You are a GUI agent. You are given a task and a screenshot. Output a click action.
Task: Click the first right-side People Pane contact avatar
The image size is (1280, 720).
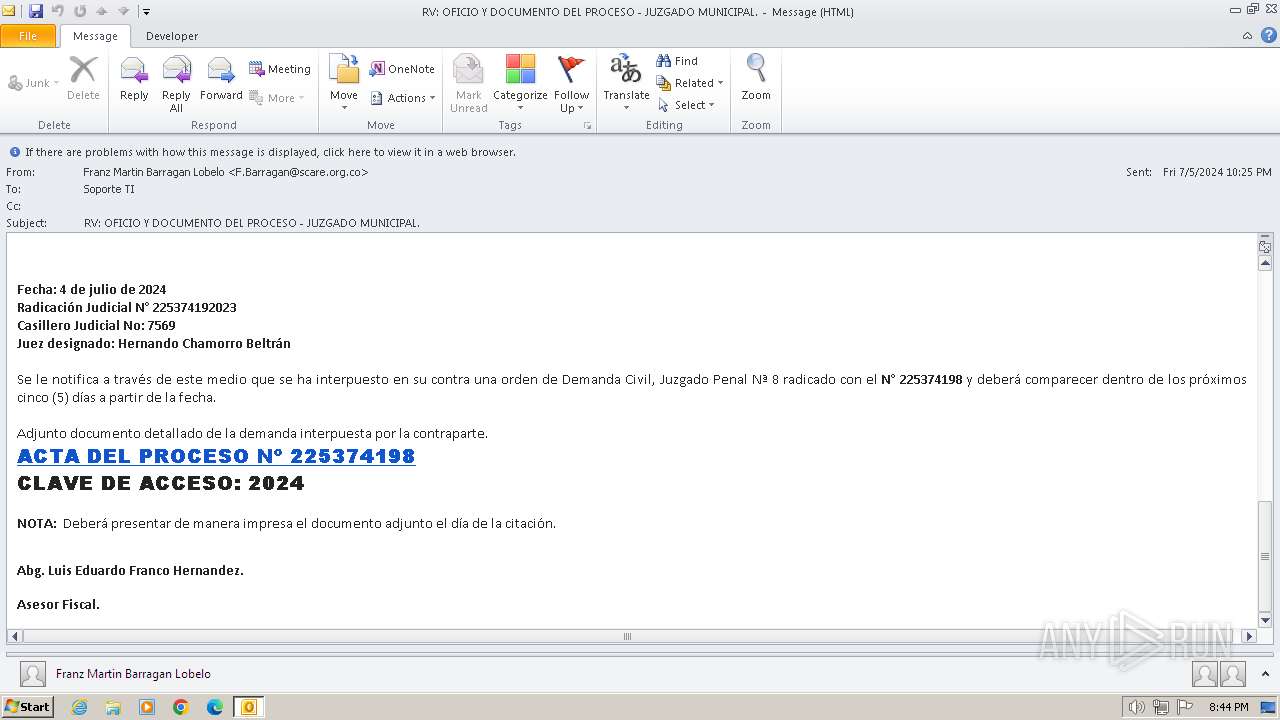(1205, 674)
